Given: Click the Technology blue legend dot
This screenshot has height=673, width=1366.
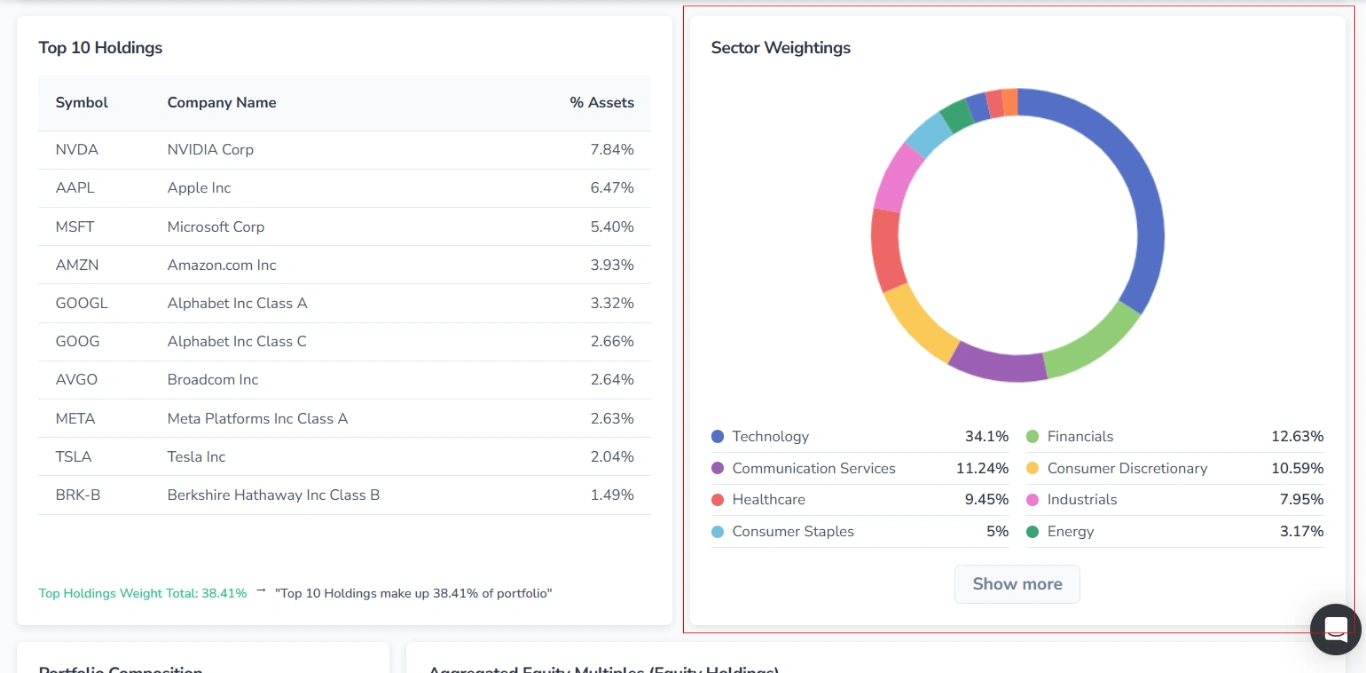Looking at the screenshot, I should [x=718, y=436].
